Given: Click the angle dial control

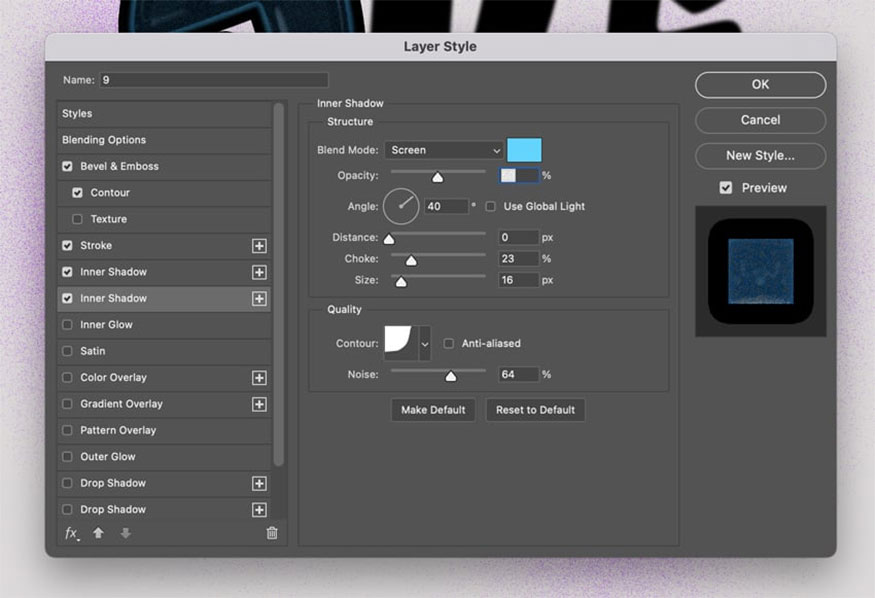Looking at the screenshot, I should [x=401, y=207].
